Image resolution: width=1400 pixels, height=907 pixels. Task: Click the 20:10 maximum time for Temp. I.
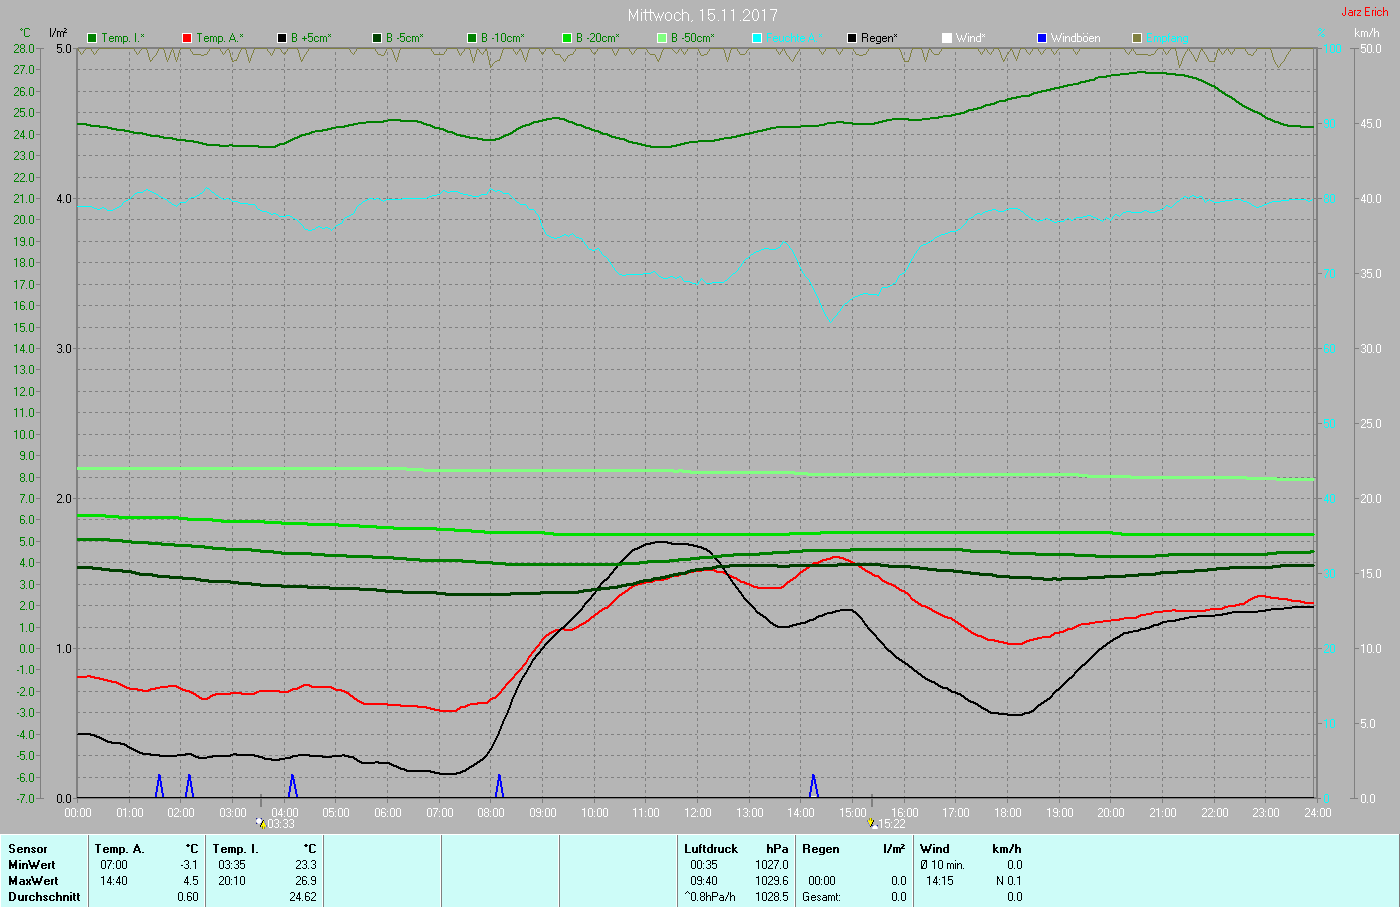pyautogui.click(x=231, y=881)
